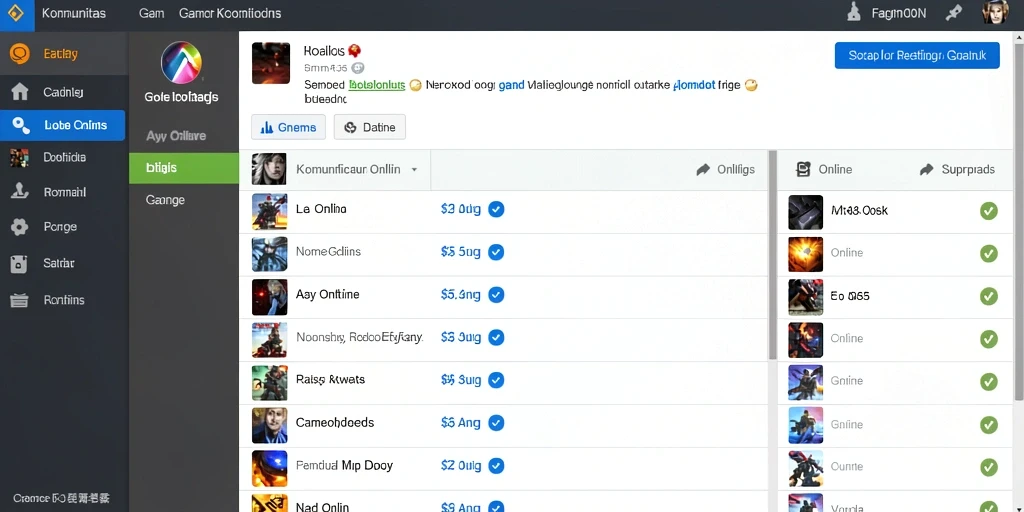Image resolution: width=1024 pixels, height=512 pixels.
Task: Select the green btigis item in the side panel
Action: pos(184,168)
